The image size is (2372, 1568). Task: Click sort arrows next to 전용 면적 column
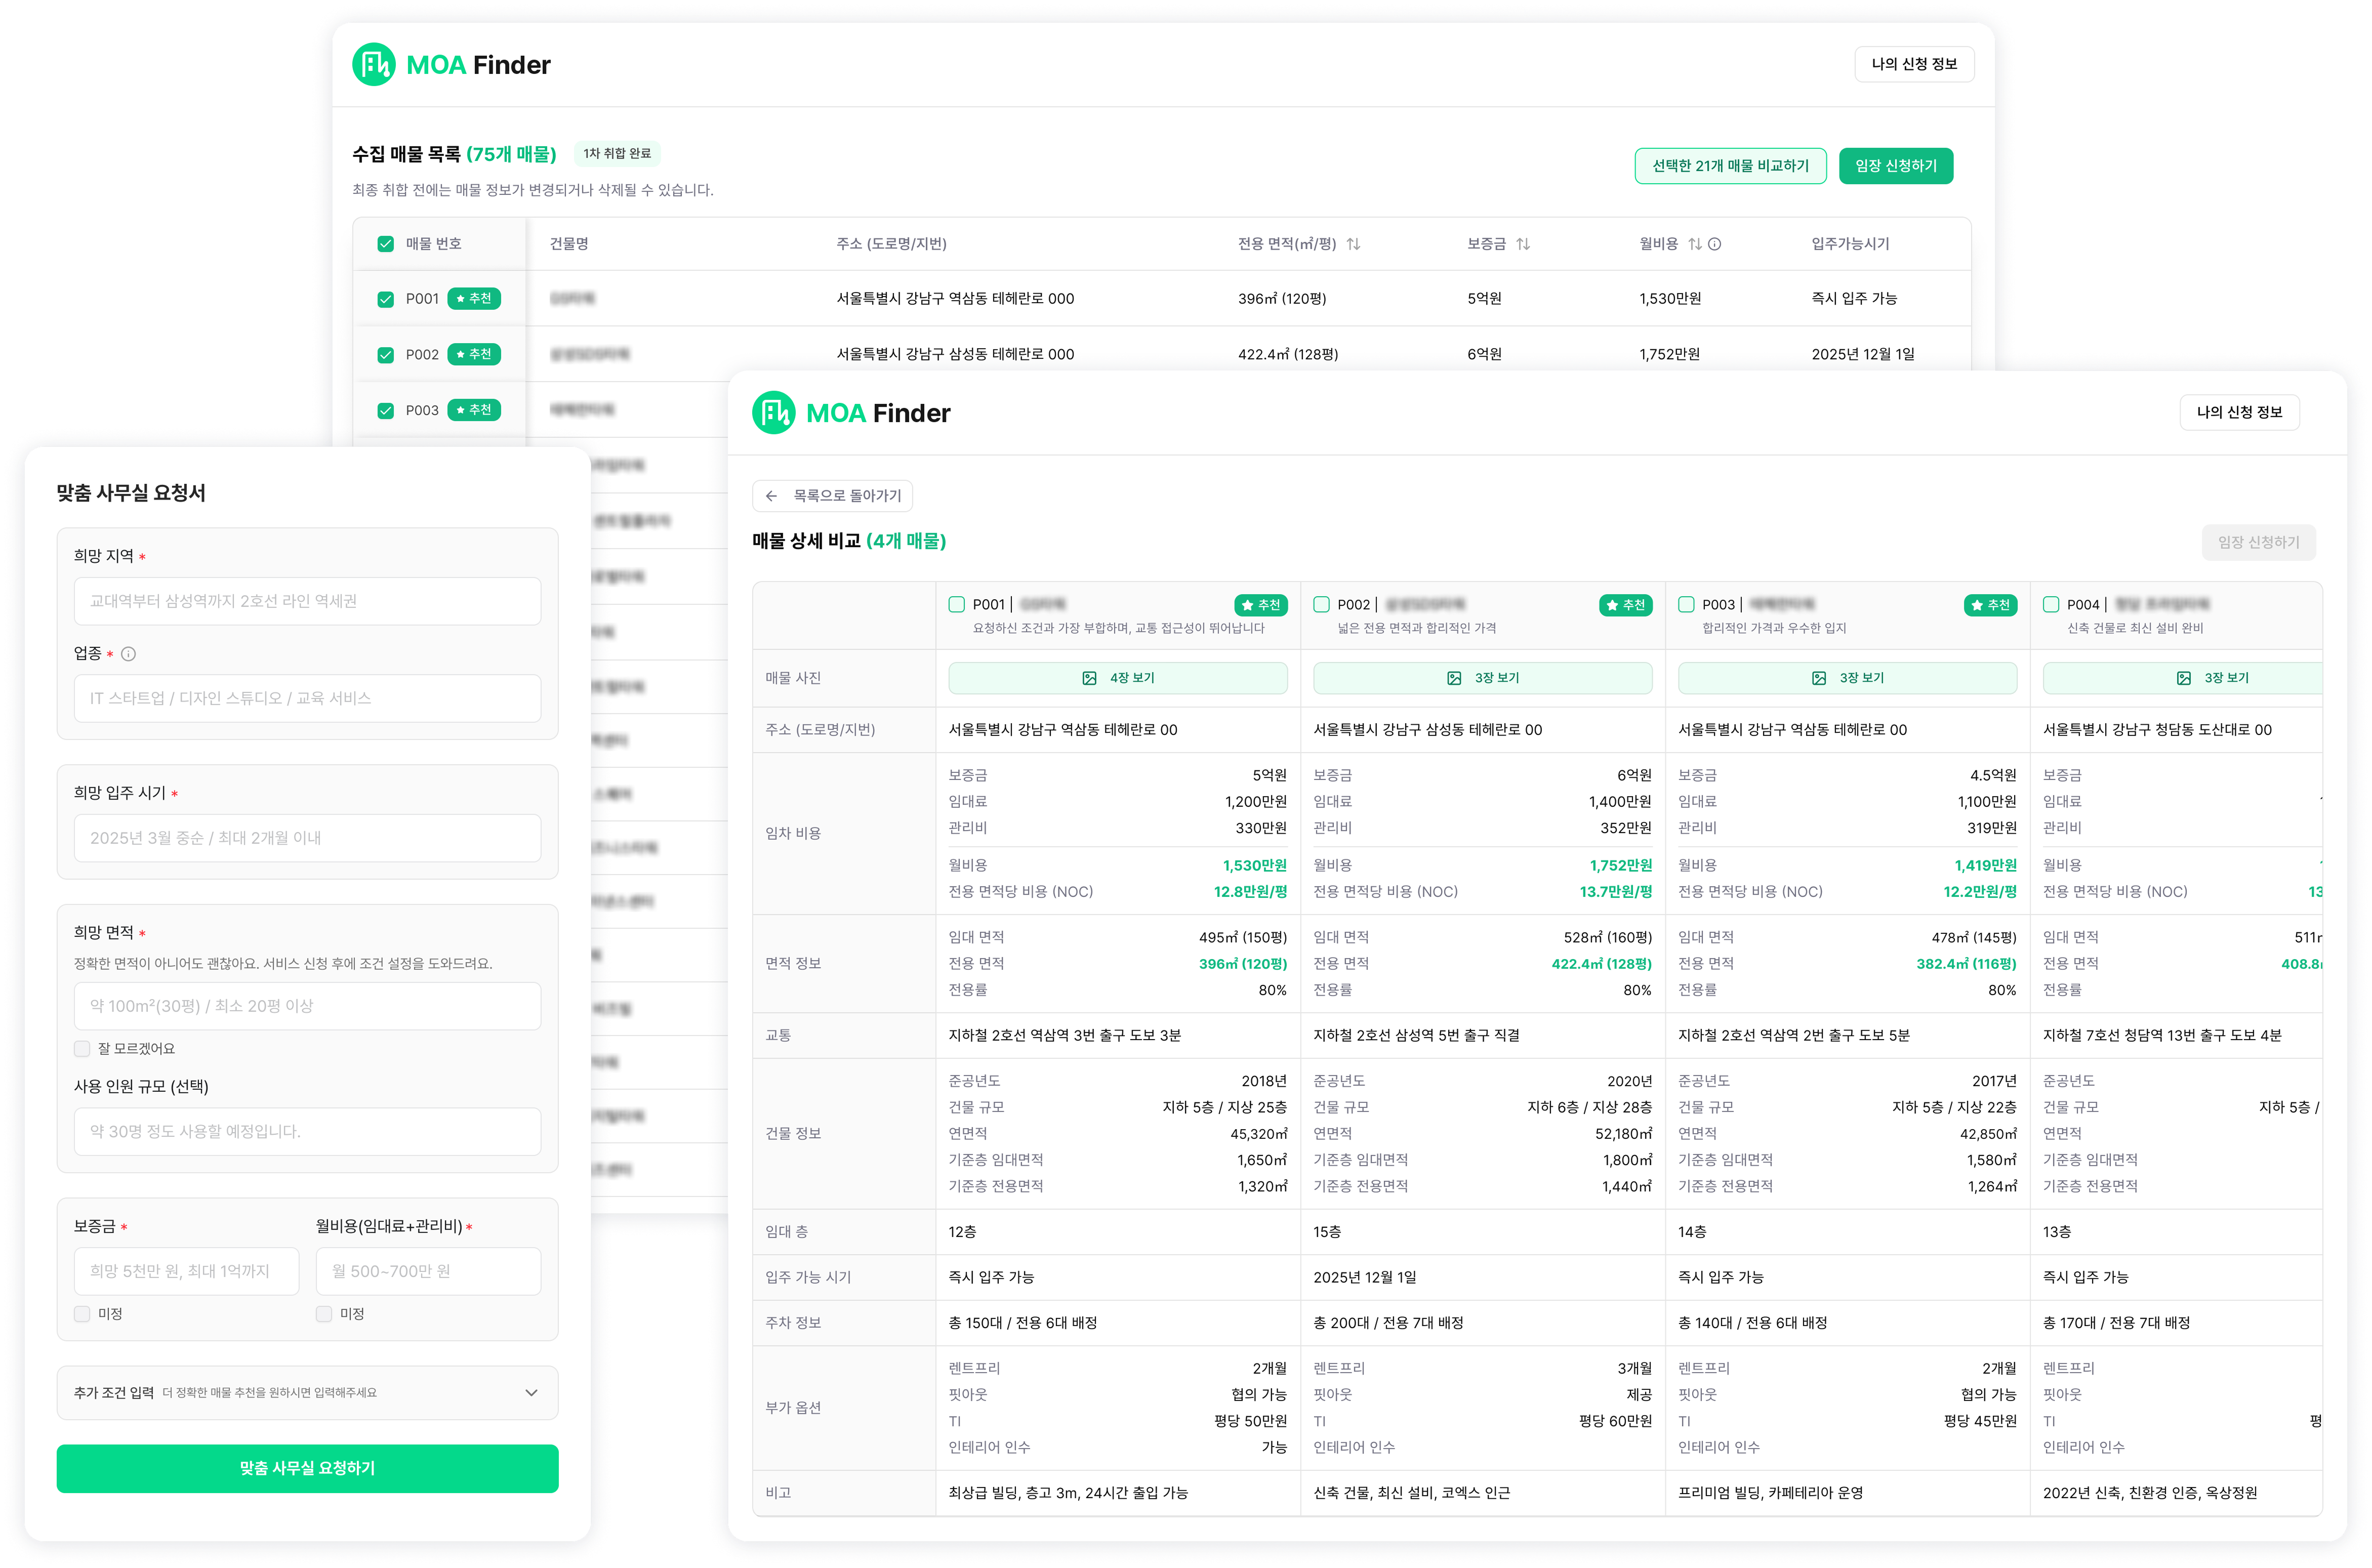point(1353,244)
